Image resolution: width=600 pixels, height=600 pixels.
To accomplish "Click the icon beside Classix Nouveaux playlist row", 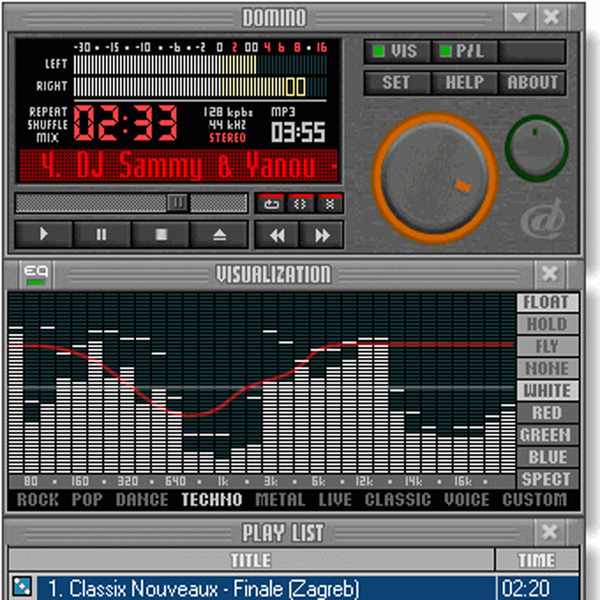I will tap(22, 587).
